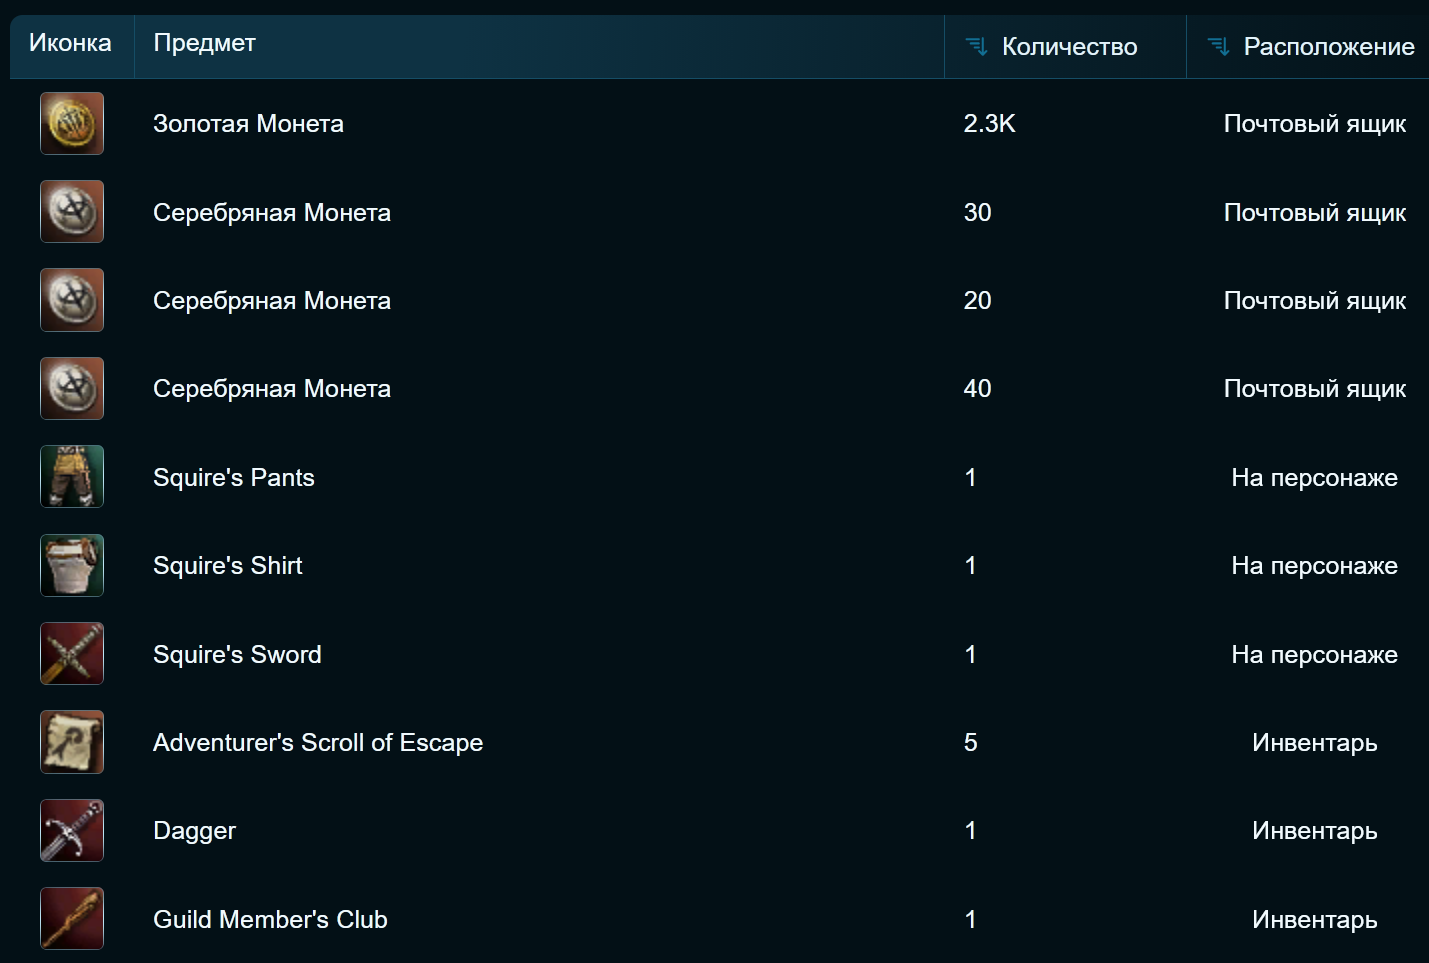Click the Squire's Sword weapon icon
Screen dimensions: 1429x963
72,654
